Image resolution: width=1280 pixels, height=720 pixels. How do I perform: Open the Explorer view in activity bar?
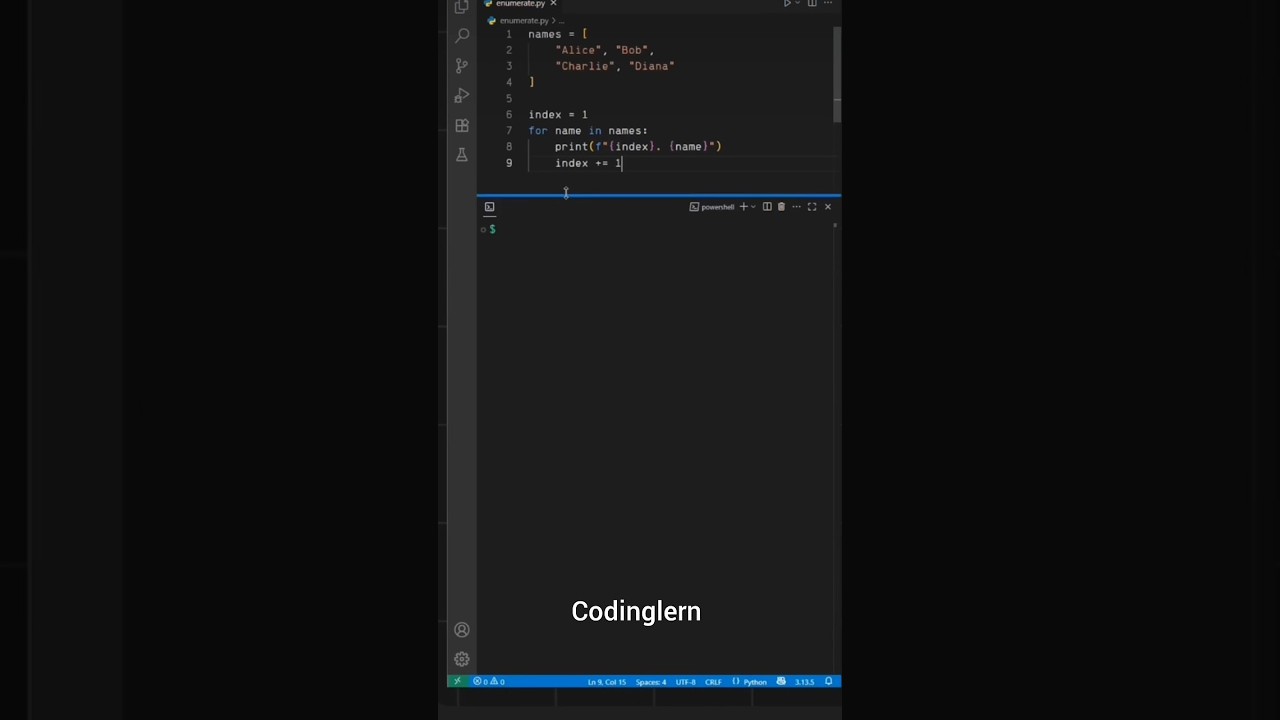tap(461, 7)
